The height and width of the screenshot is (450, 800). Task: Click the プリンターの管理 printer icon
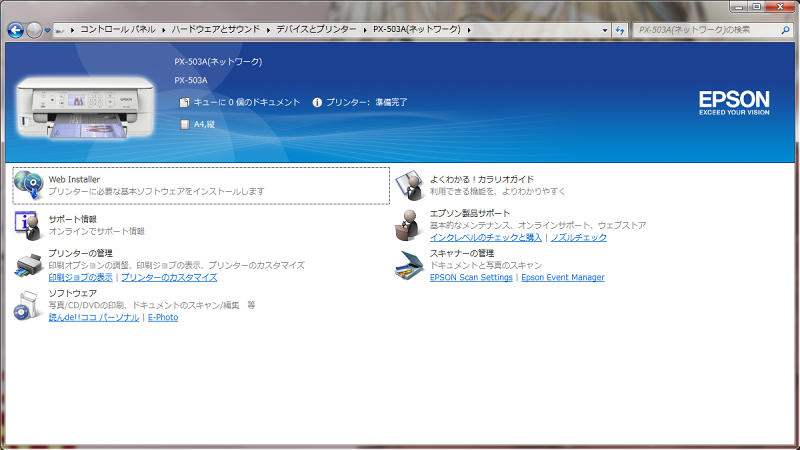coord(28,265)
